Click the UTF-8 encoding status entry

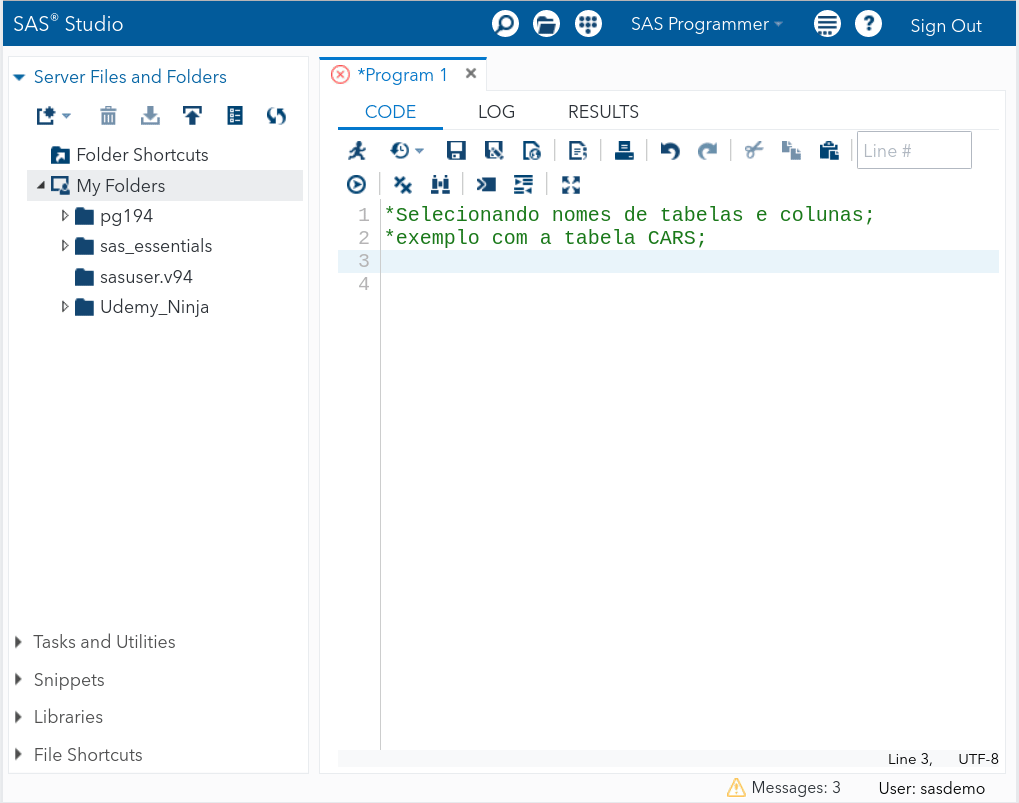978,759
